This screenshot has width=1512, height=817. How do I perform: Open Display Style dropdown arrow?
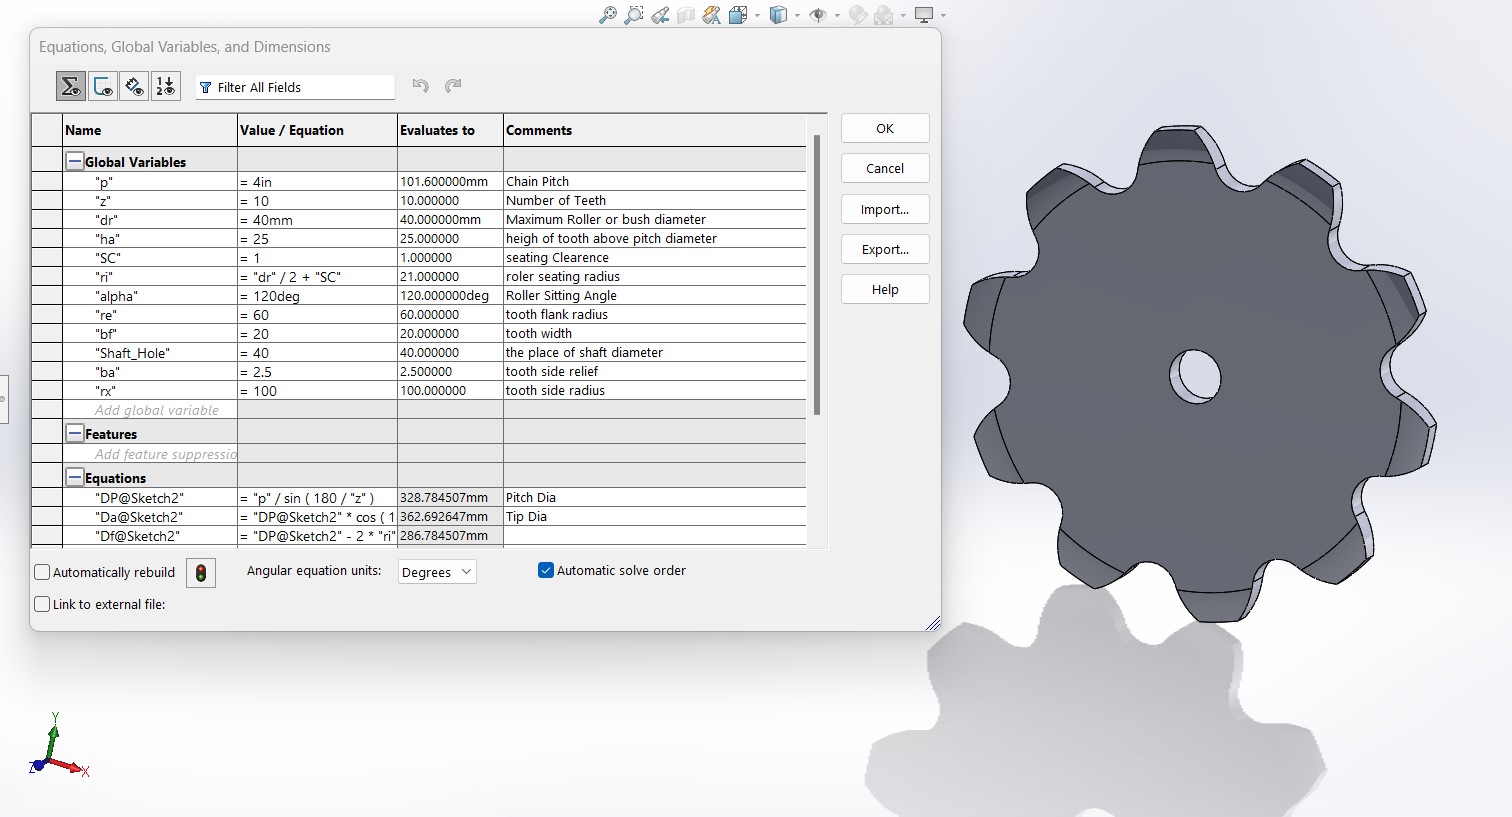point(797,16)
